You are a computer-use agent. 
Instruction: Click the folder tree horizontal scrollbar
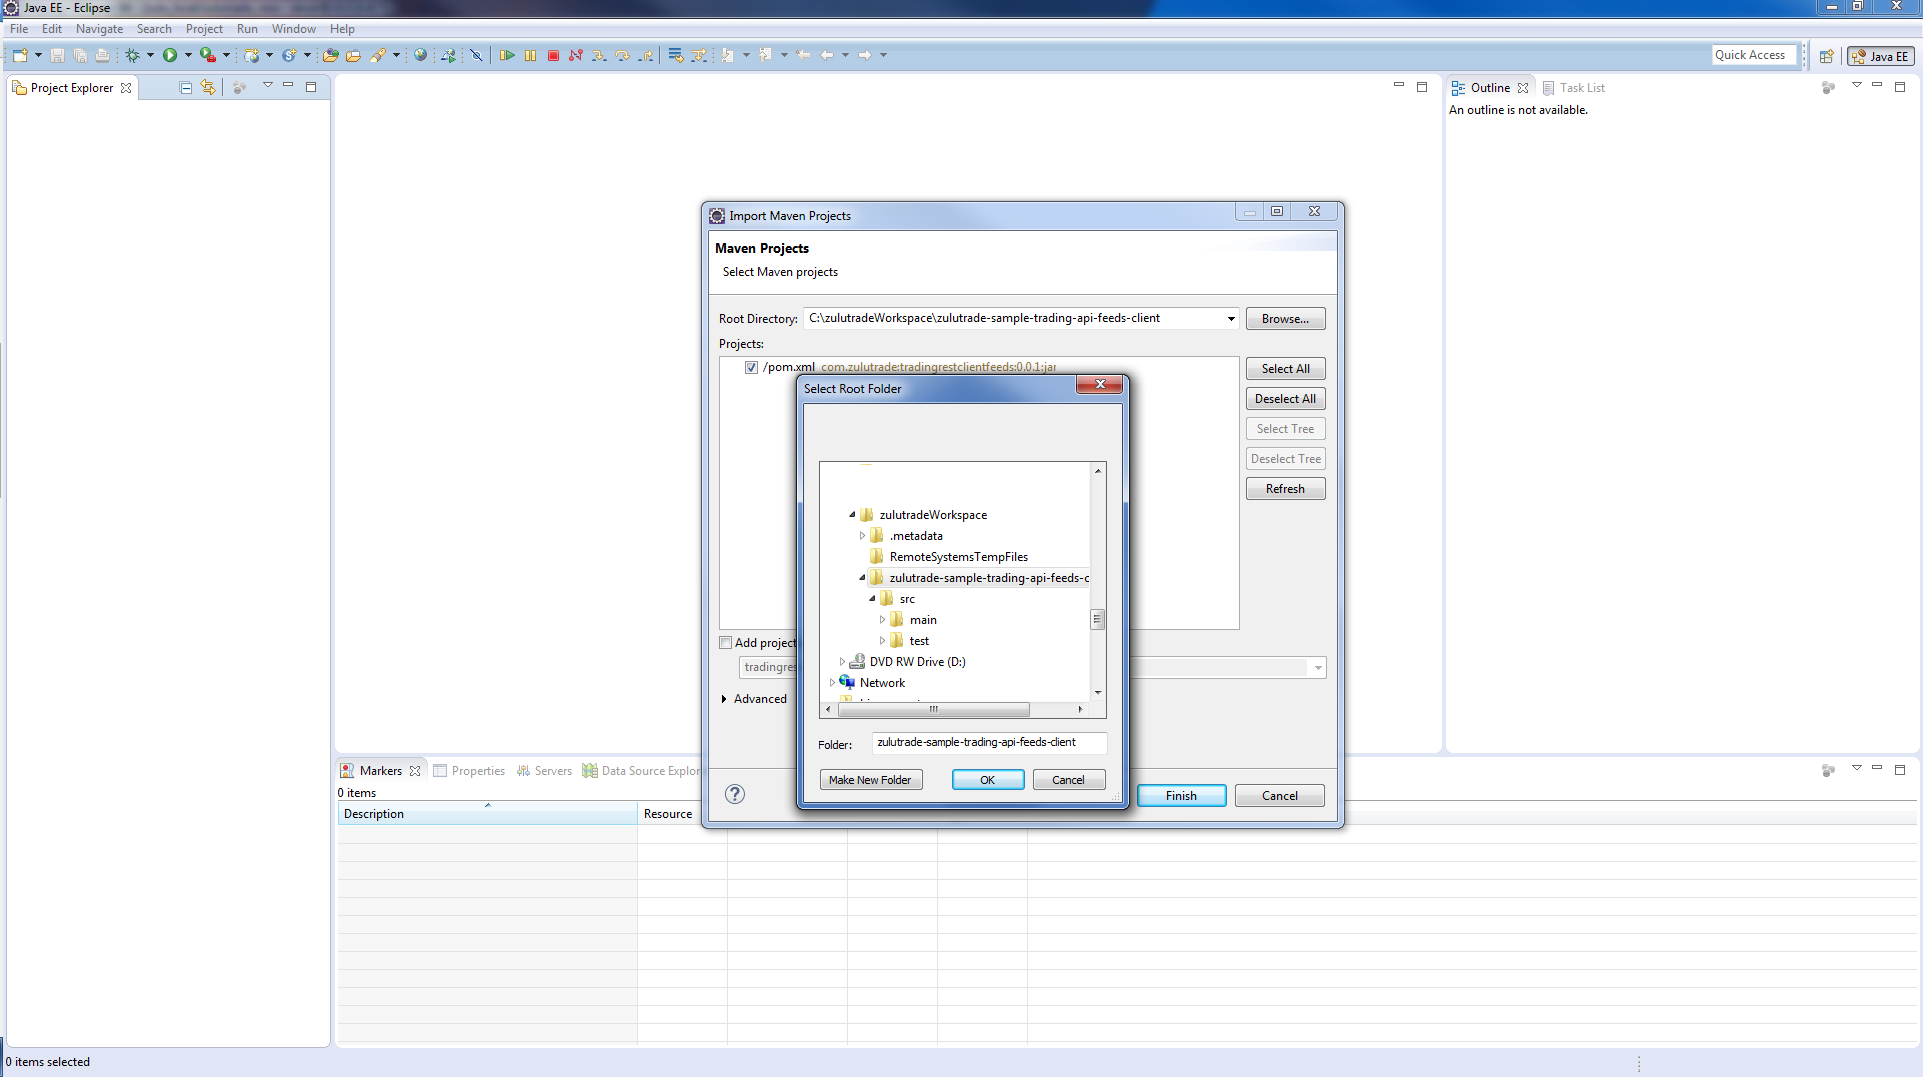933,709
